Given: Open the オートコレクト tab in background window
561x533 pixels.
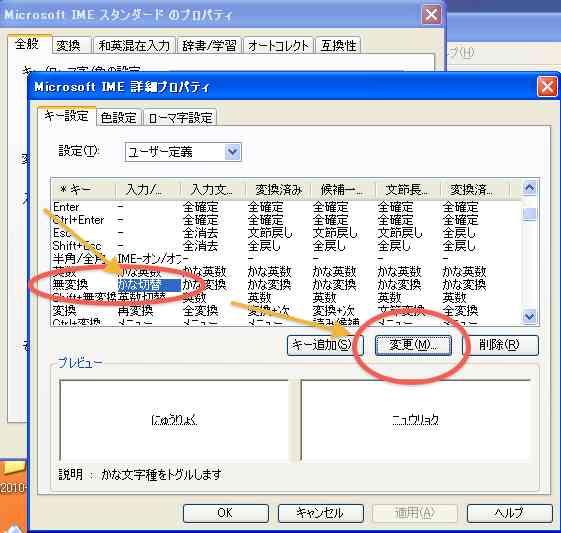Looking at the screenshot, I should click(278, 45).
